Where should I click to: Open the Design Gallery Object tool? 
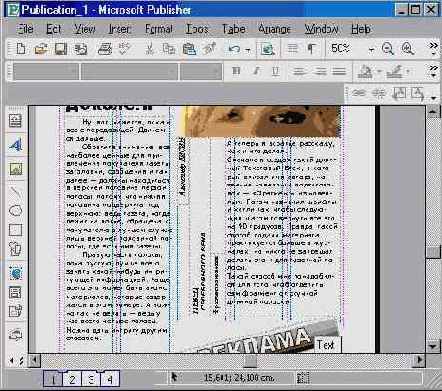[15, 334]
